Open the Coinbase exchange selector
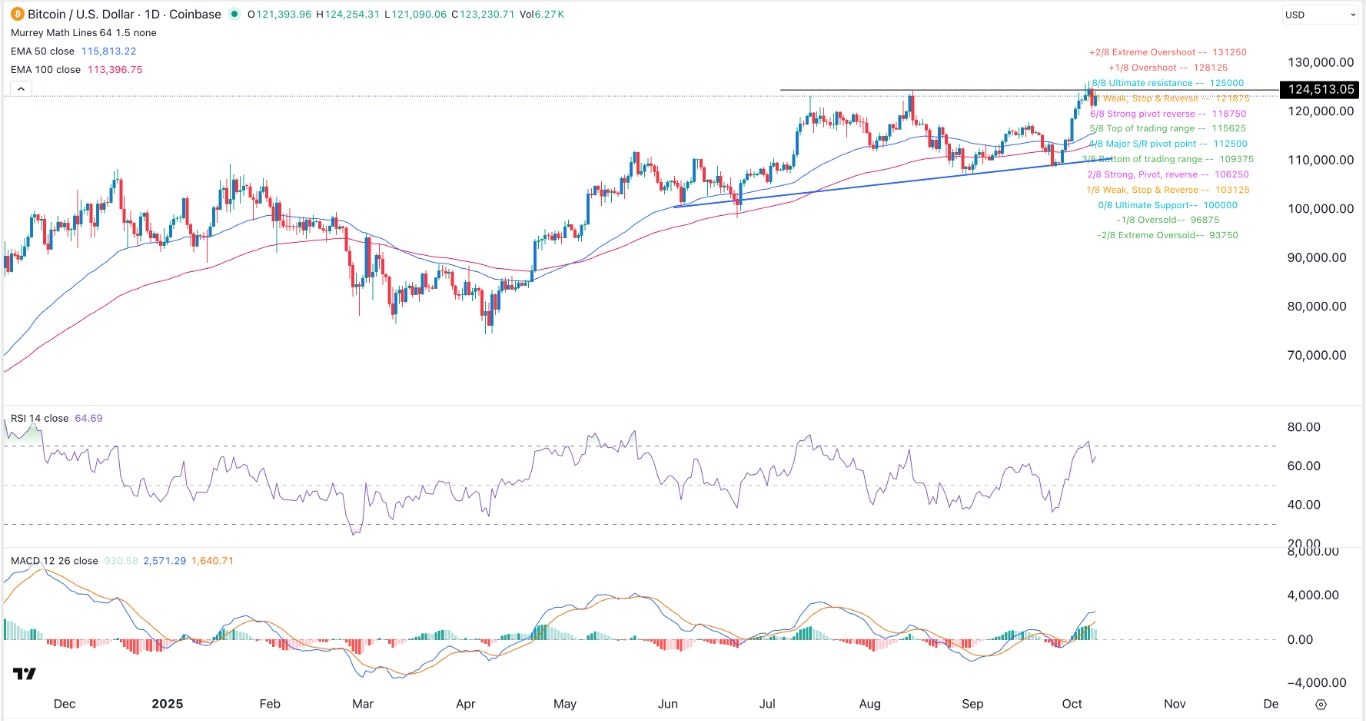Viewport: 1366px width, 721px height. click(199, 15)
